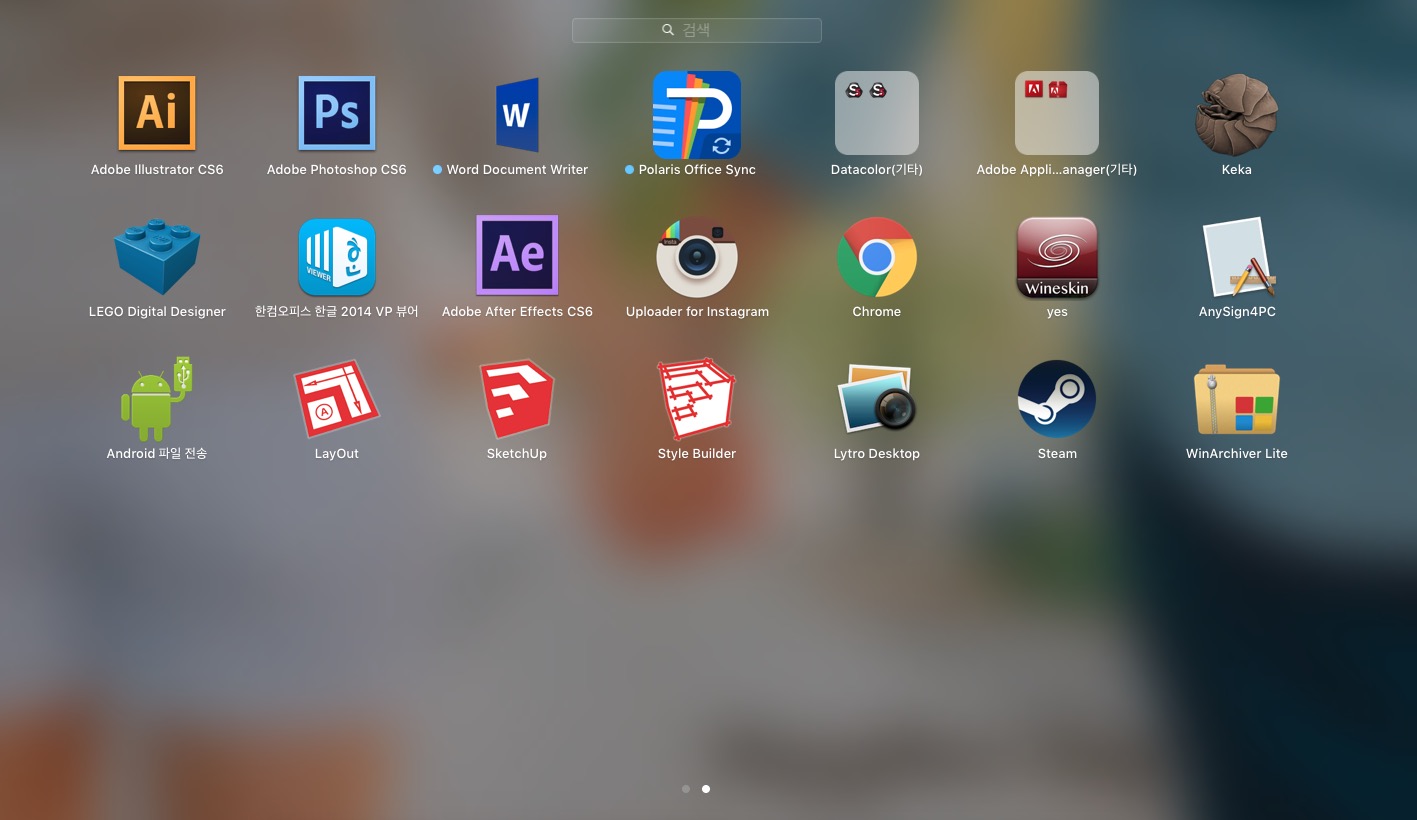Switch to the first Launchpad page dot
Screen dimensions: 1417x820
point(686,789)
